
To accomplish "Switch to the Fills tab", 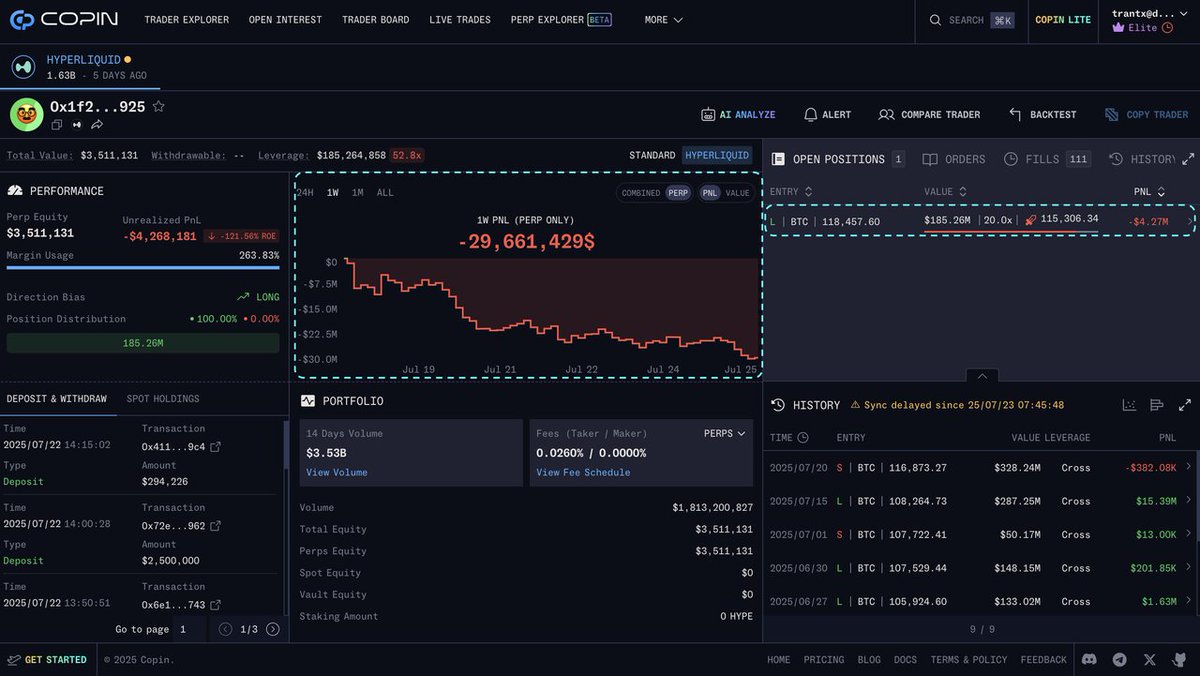I will pos(1046,159).
